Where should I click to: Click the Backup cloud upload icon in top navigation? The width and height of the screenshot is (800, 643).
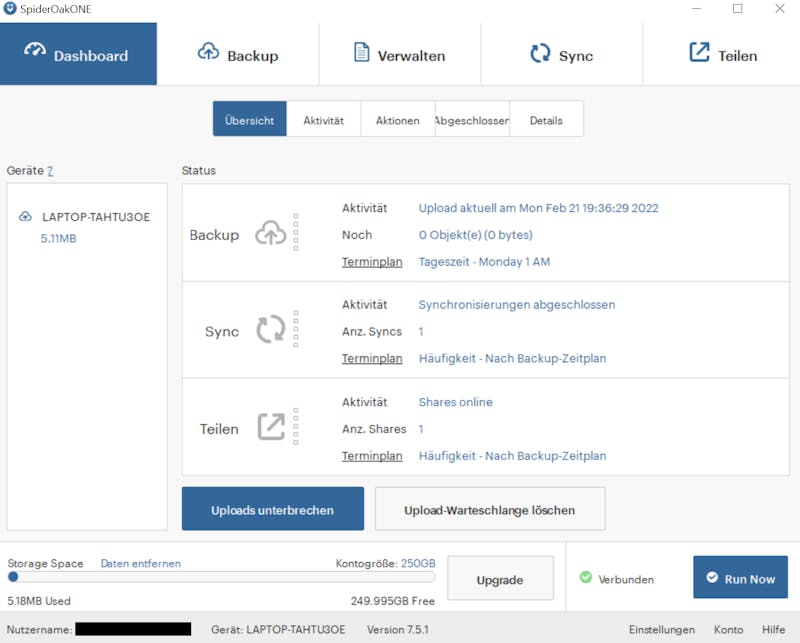pyautogui.click(x=208, y=51)
